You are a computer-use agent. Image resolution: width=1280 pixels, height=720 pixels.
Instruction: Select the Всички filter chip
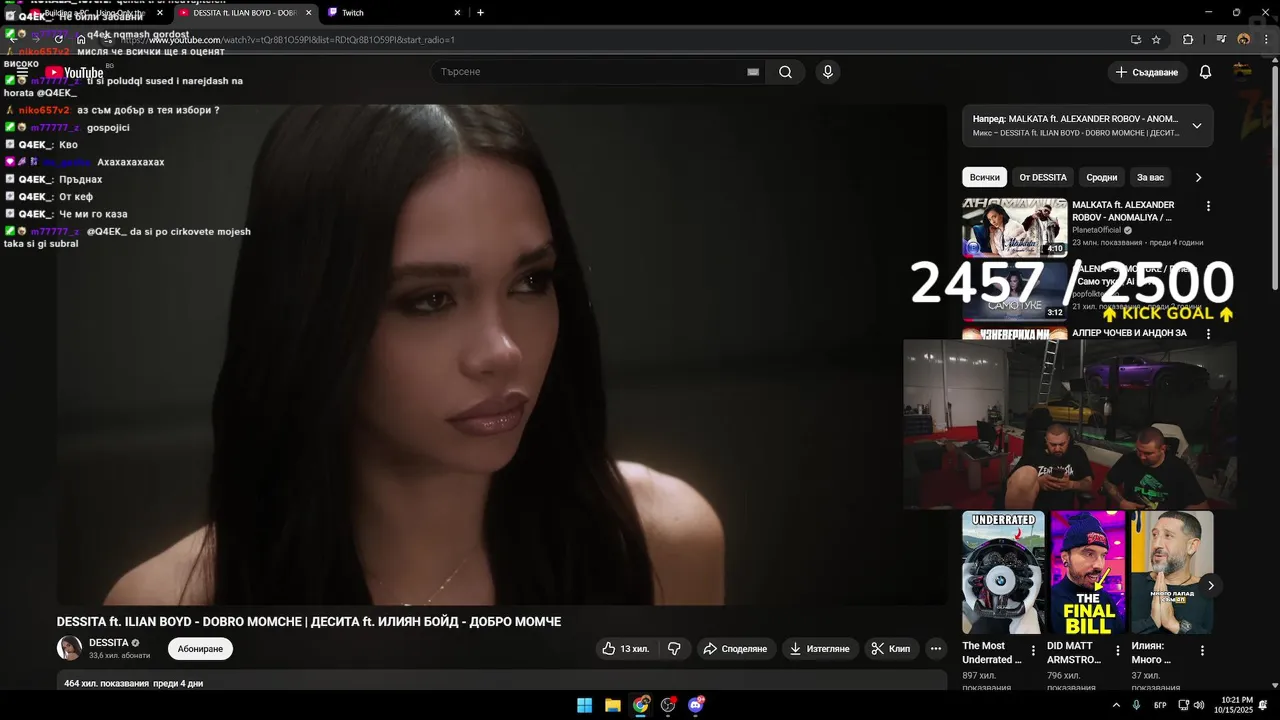tap(984, 177)
